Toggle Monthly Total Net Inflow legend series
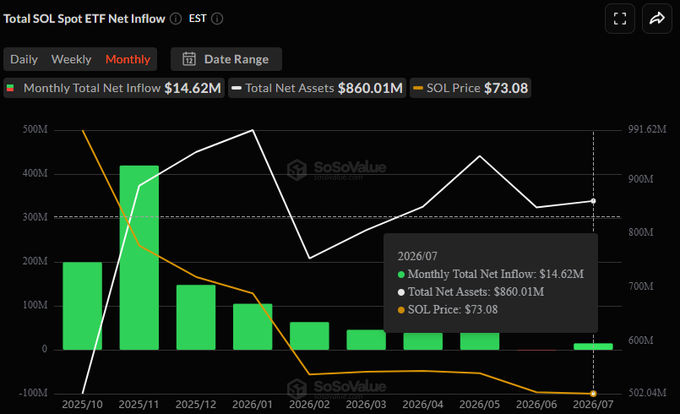This screenshot has height=414, width=680. coord(114,88)
